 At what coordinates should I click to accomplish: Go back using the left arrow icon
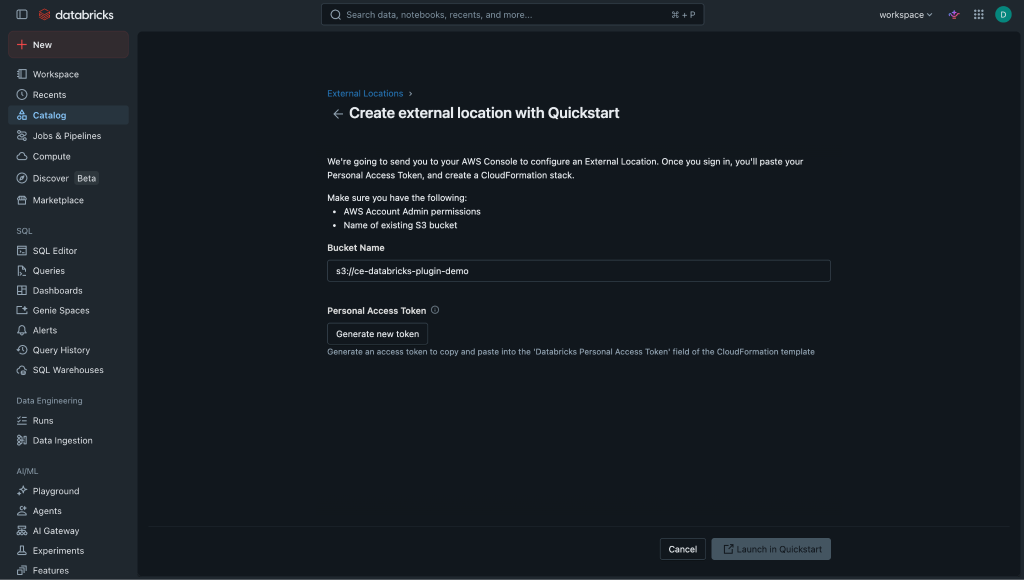tap(338, 114)
